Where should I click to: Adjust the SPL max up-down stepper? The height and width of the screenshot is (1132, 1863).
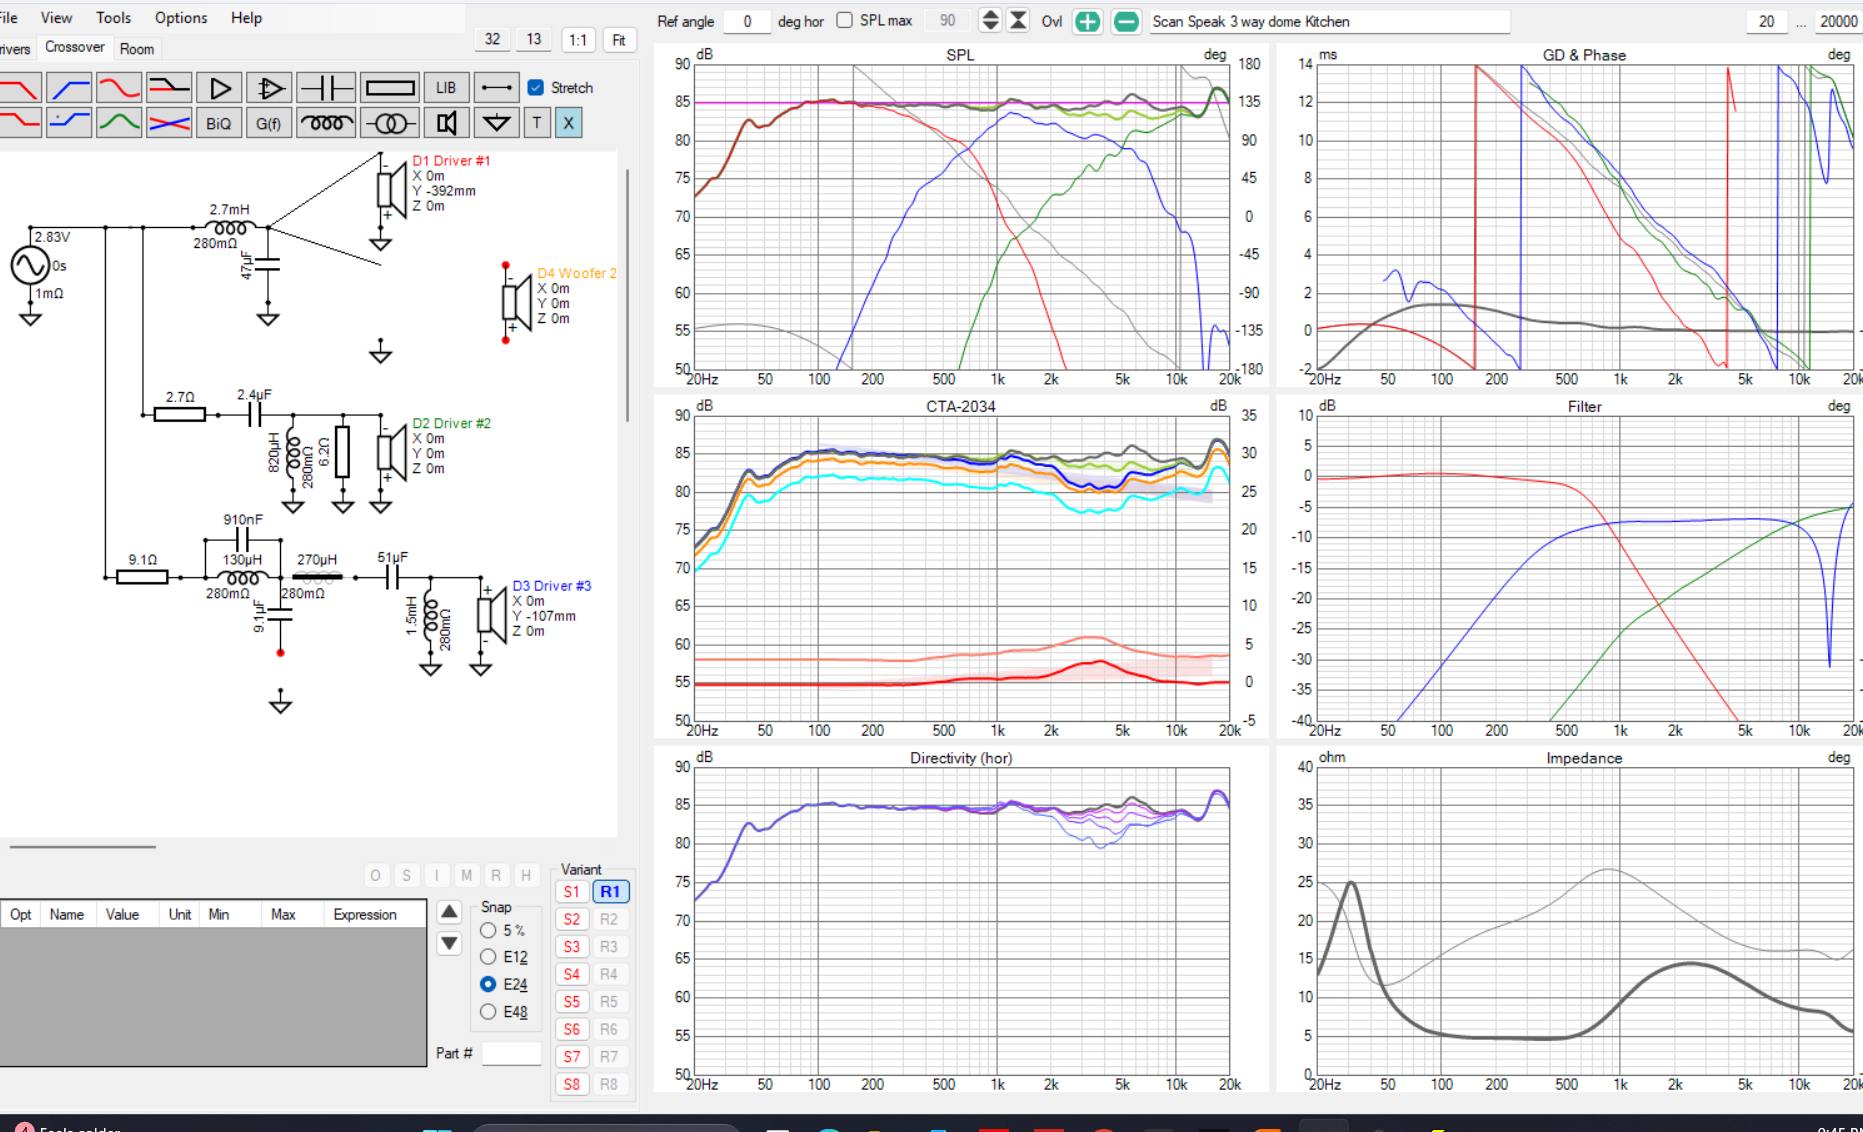990,20
